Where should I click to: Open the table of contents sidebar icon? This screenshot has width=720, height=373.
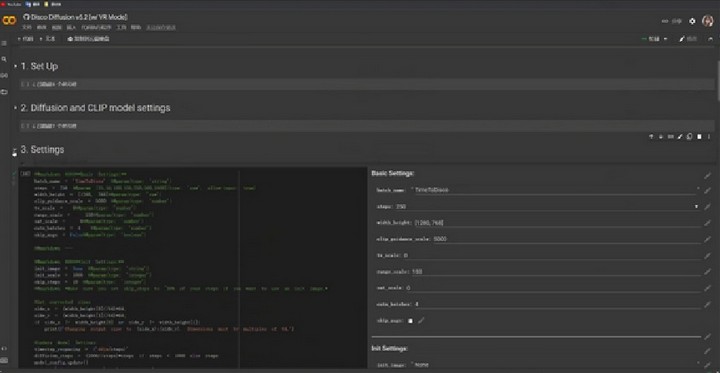pyautogui.click(x=4, y=43)
